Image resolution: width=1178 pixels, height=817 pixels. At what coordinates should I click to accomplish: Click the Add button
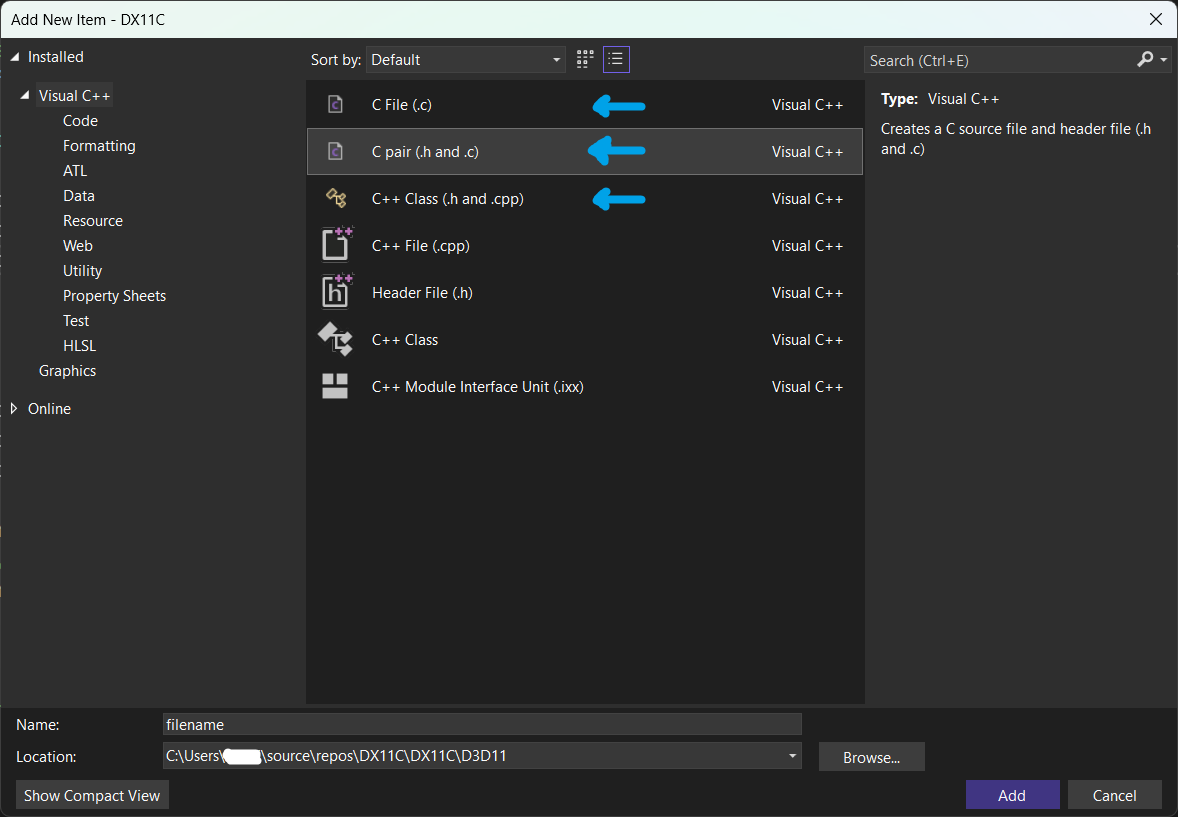[x=1012, y=795]
